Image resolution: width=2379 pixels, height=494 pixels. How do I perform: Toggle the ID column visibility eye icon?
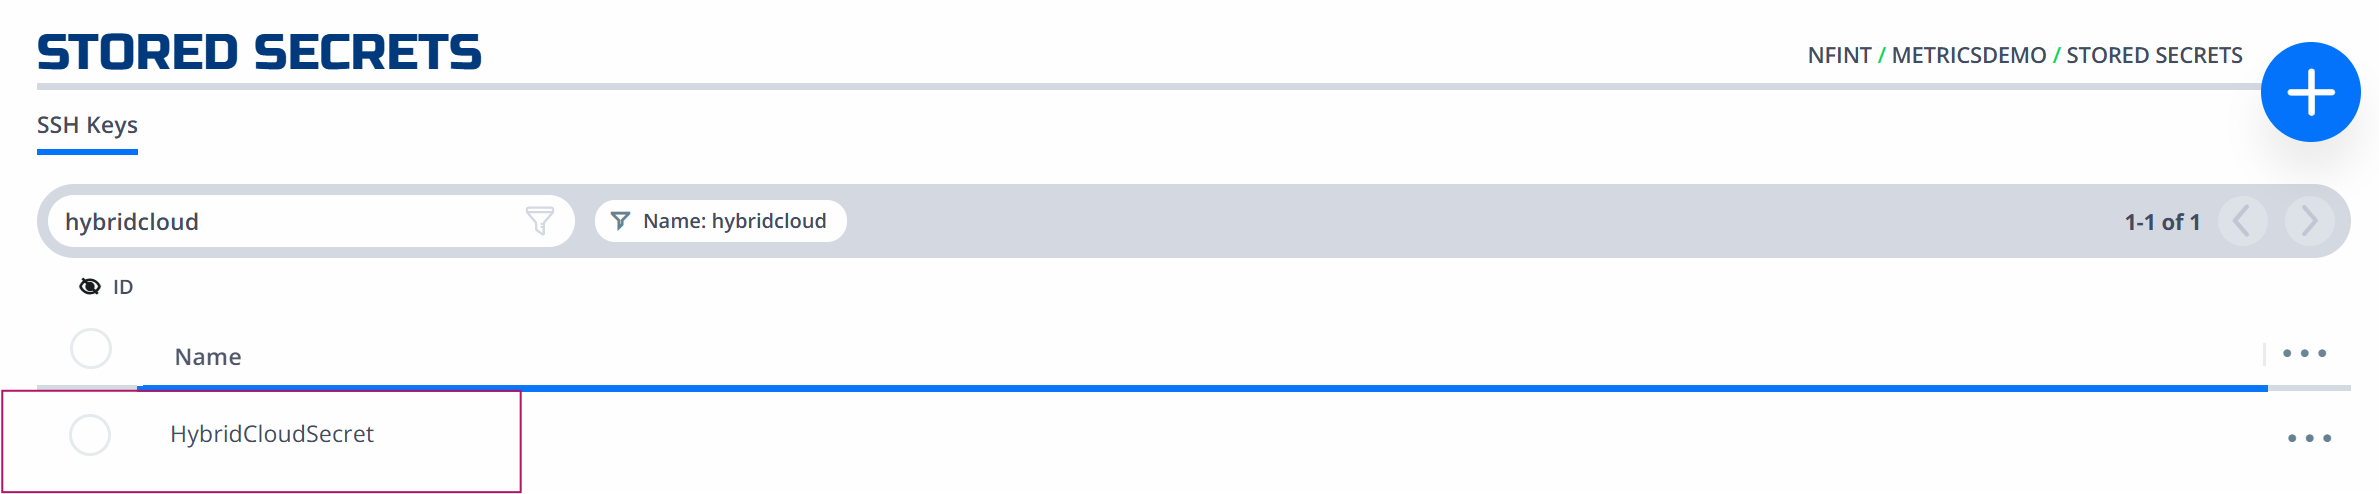point(90,287)
